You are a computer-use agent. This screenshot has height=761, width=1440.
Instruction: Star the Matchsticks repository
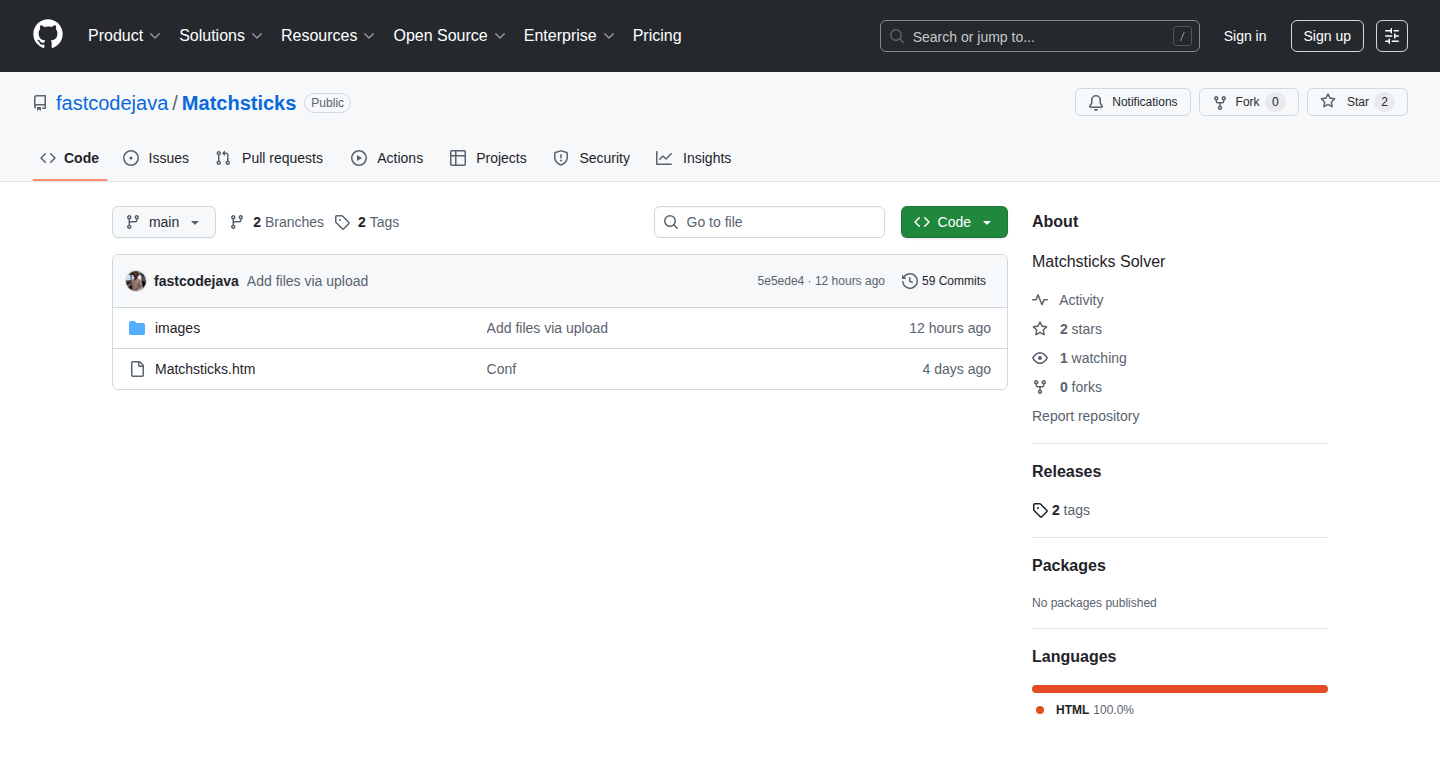click(1357, 102)
